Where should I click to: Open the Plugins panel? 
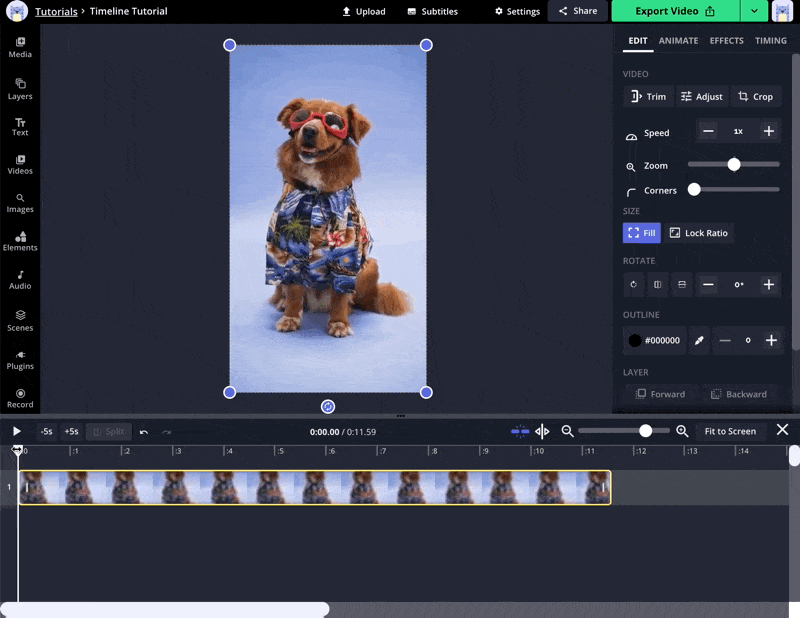[20, 359]
